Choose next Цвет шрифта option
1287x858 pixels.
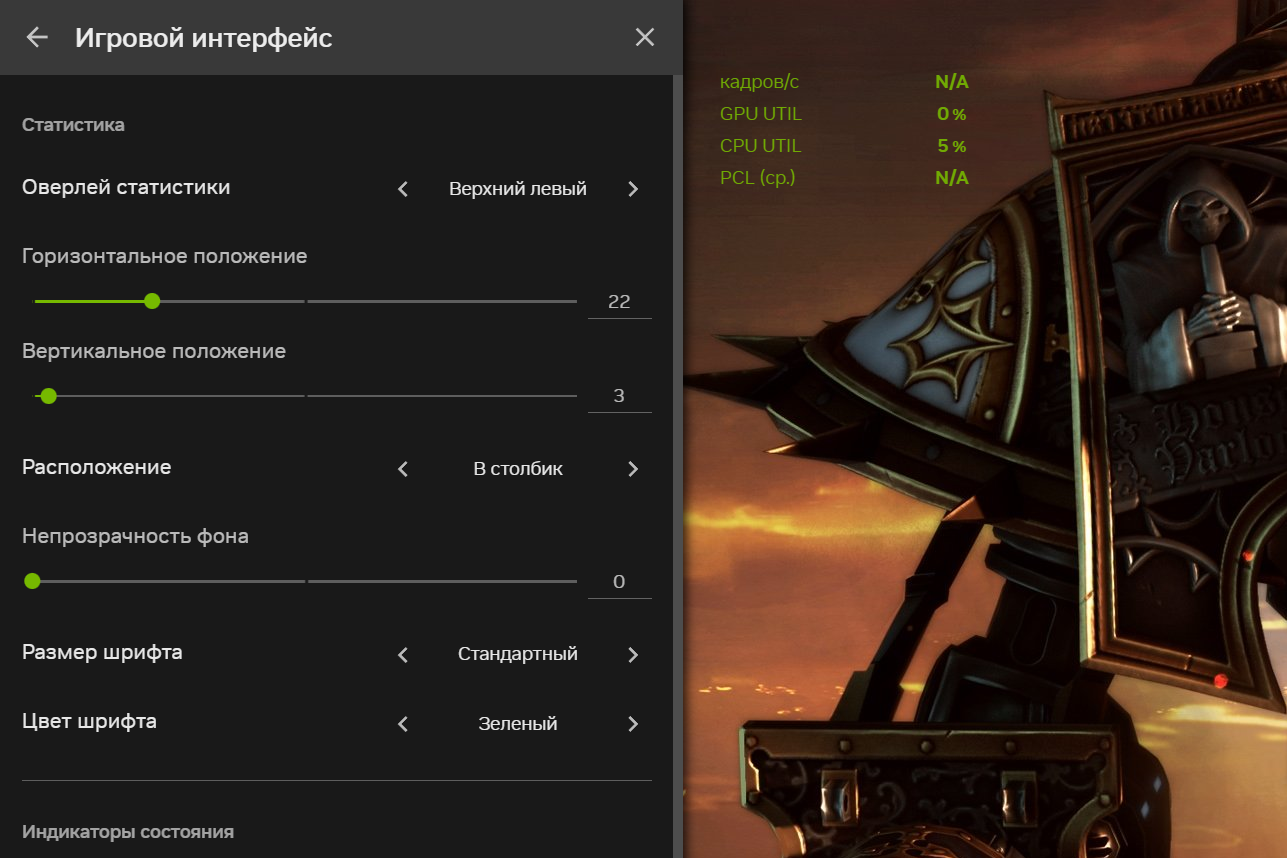pyautogui.click(x=633, y=724)
